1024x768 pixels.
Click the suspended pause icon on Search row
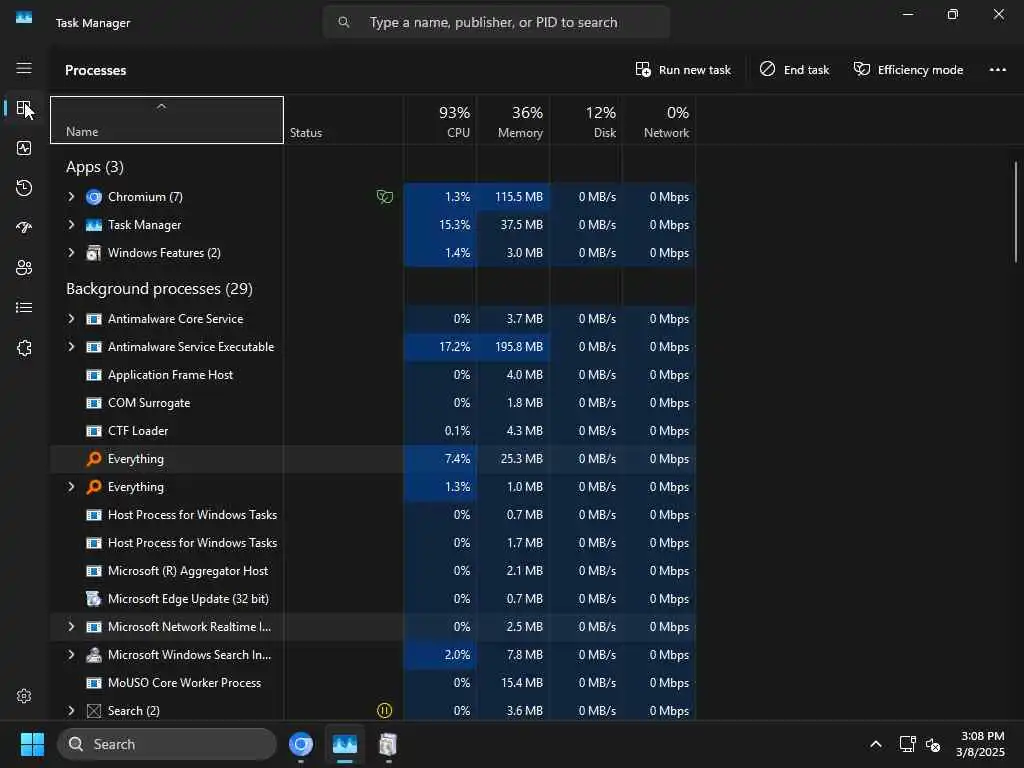(x=385, y=711)
